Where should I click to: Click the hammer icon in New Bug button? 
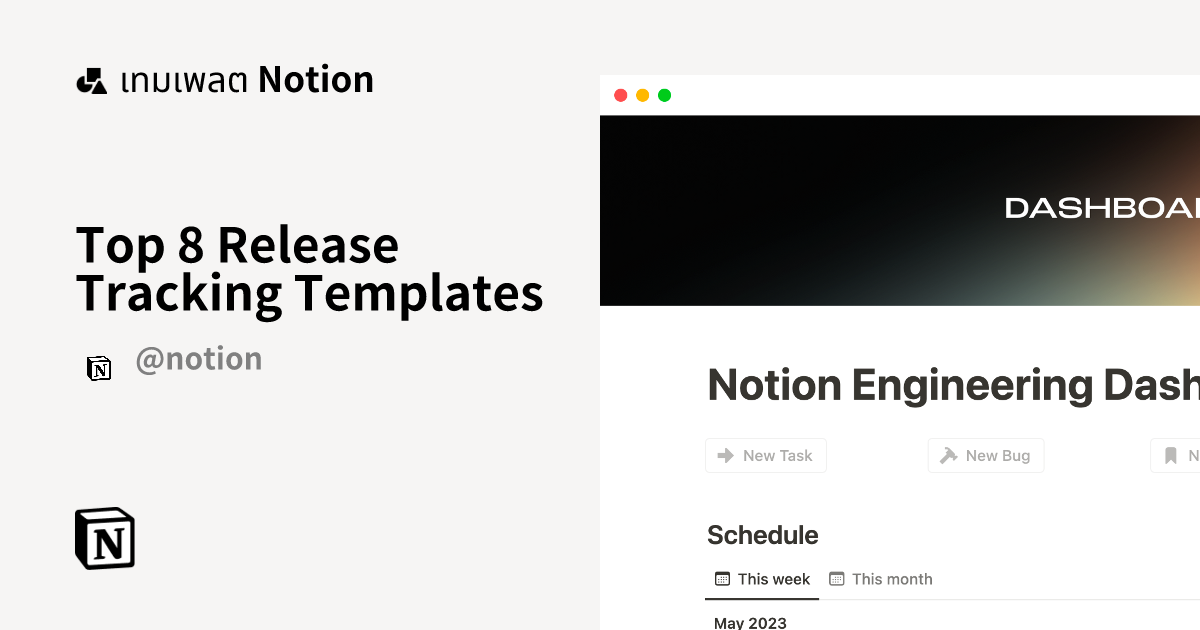946,455
